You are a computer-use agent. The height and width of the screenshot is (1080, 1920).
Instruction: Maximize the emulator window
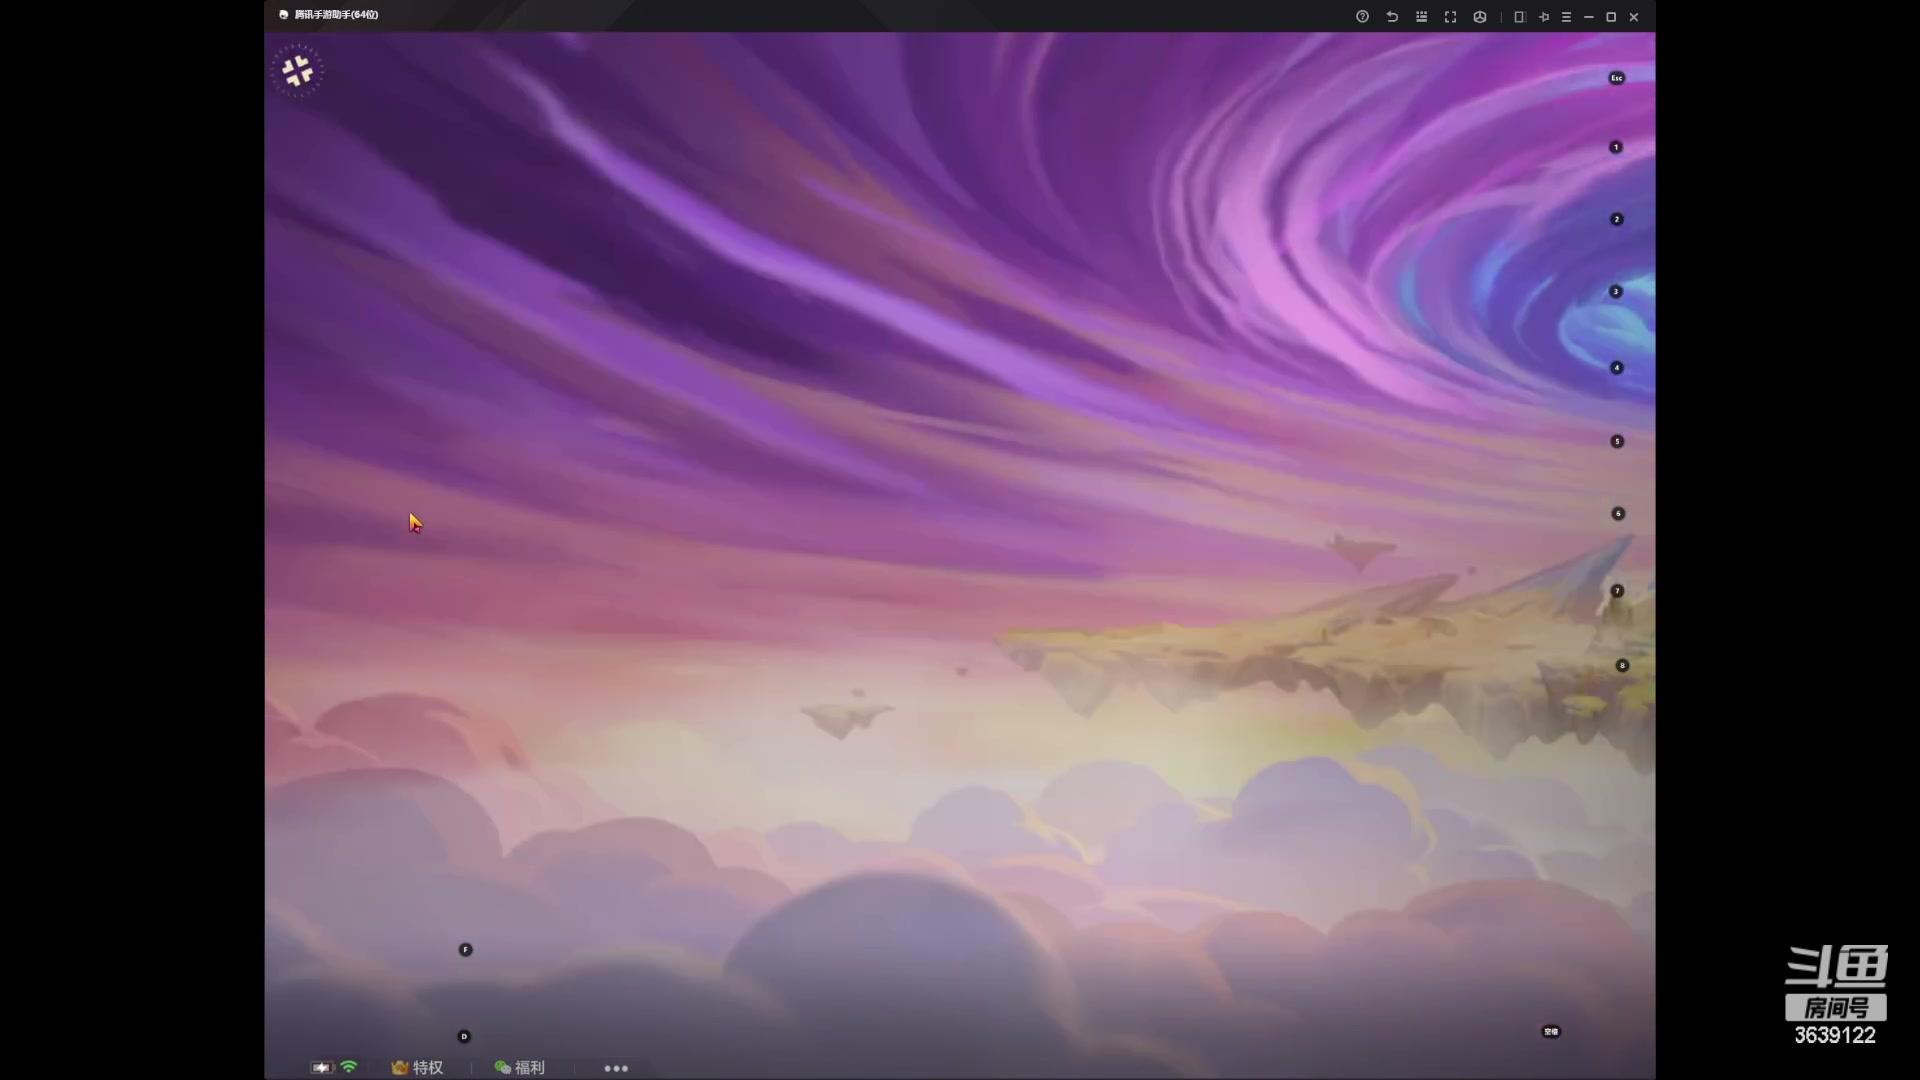click(1611, 17)
